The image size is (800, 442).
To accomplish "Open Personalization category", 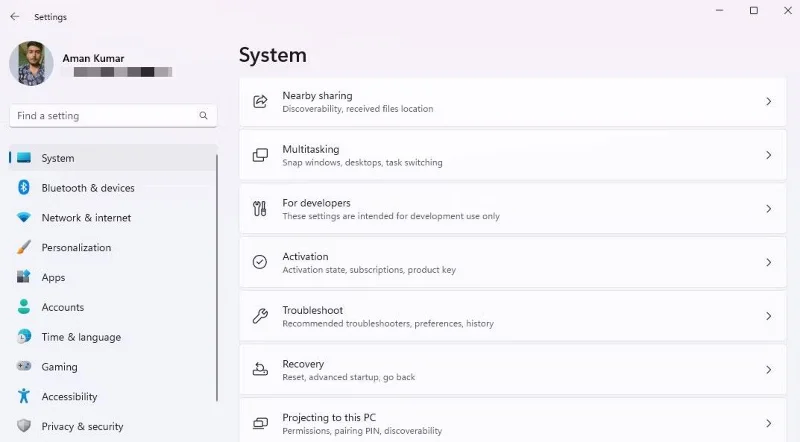I will coord(76,248).
